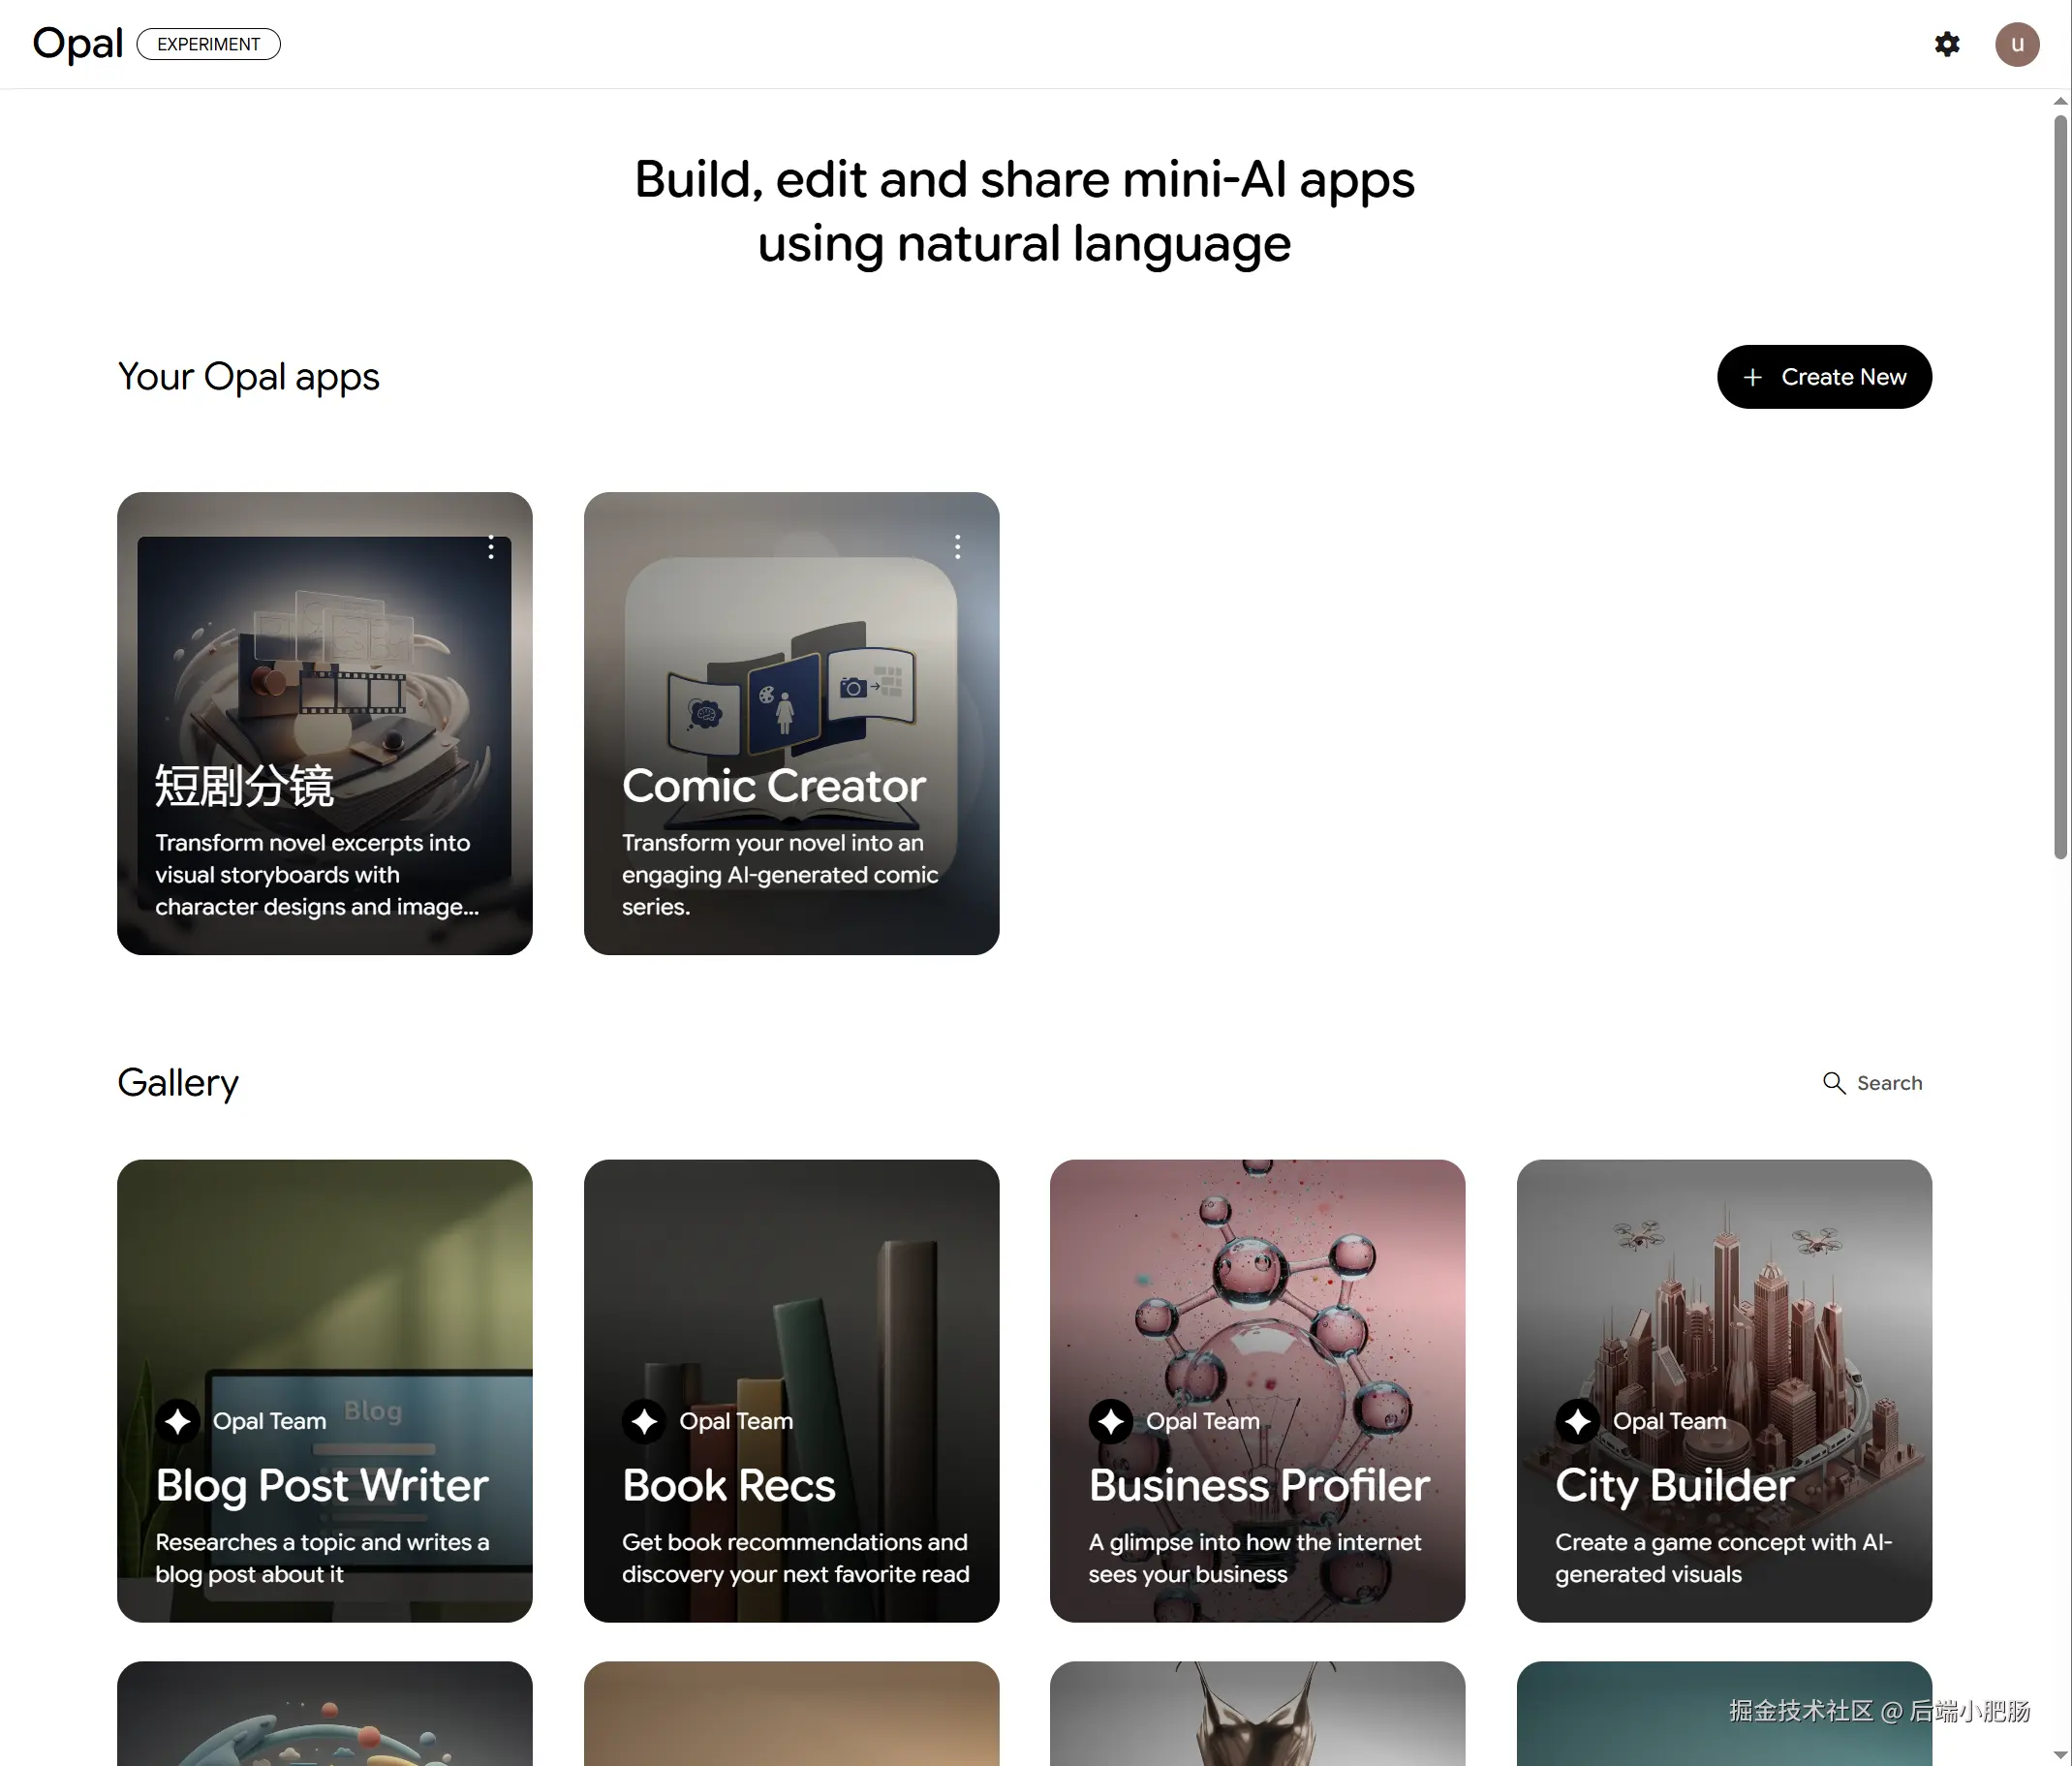Image resolution: width=2072 pixels, height=1766 pixels.
Task: Click Opal Team sparkle icon on Business Profiler
Action: pyautogui.click(x=1111, y=1421)
